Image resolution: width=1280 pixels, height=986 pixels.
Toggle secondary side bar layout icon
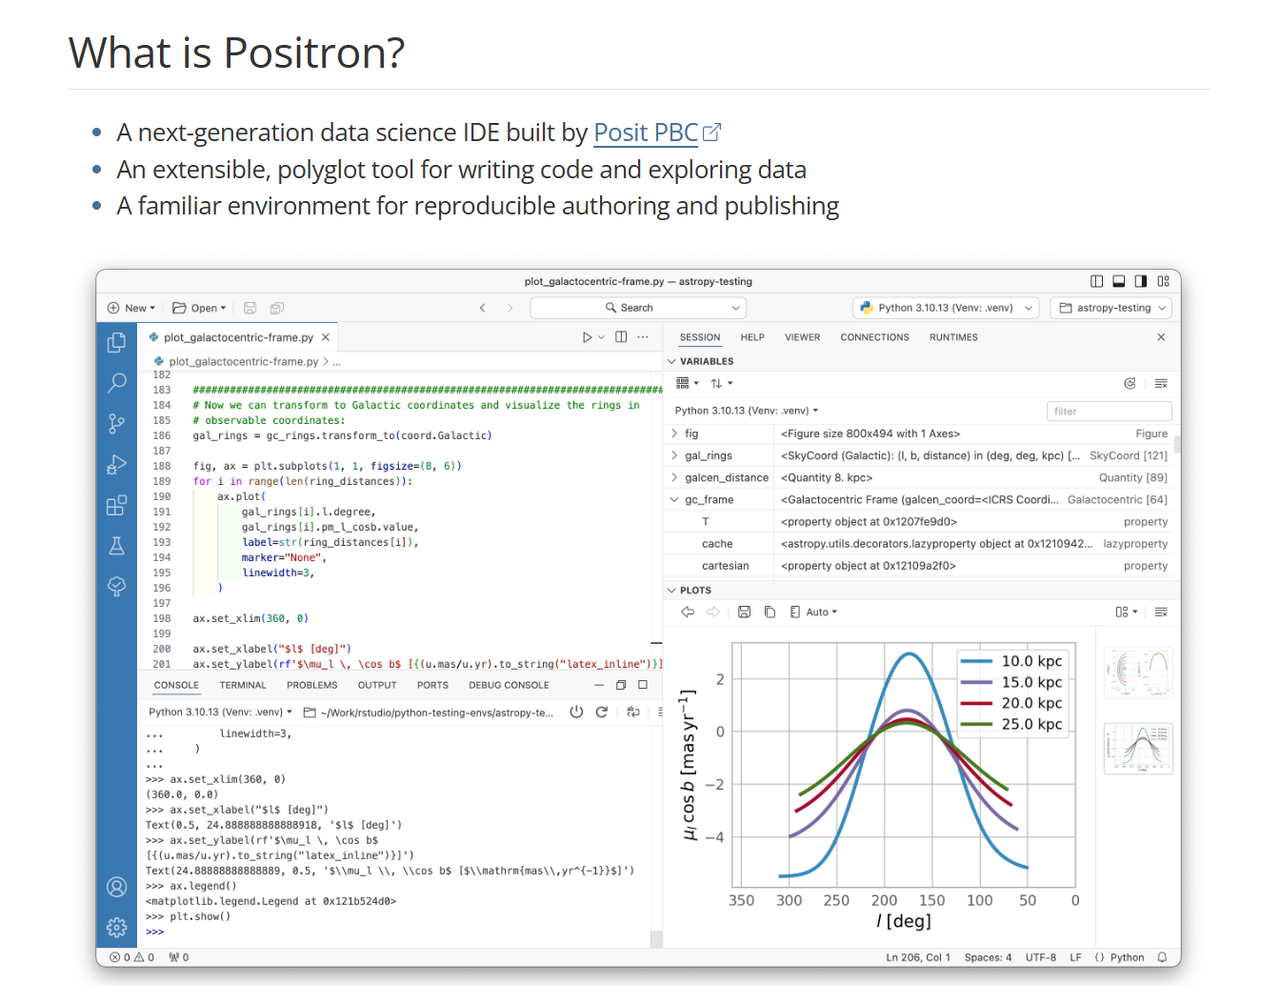(1141, 281)
